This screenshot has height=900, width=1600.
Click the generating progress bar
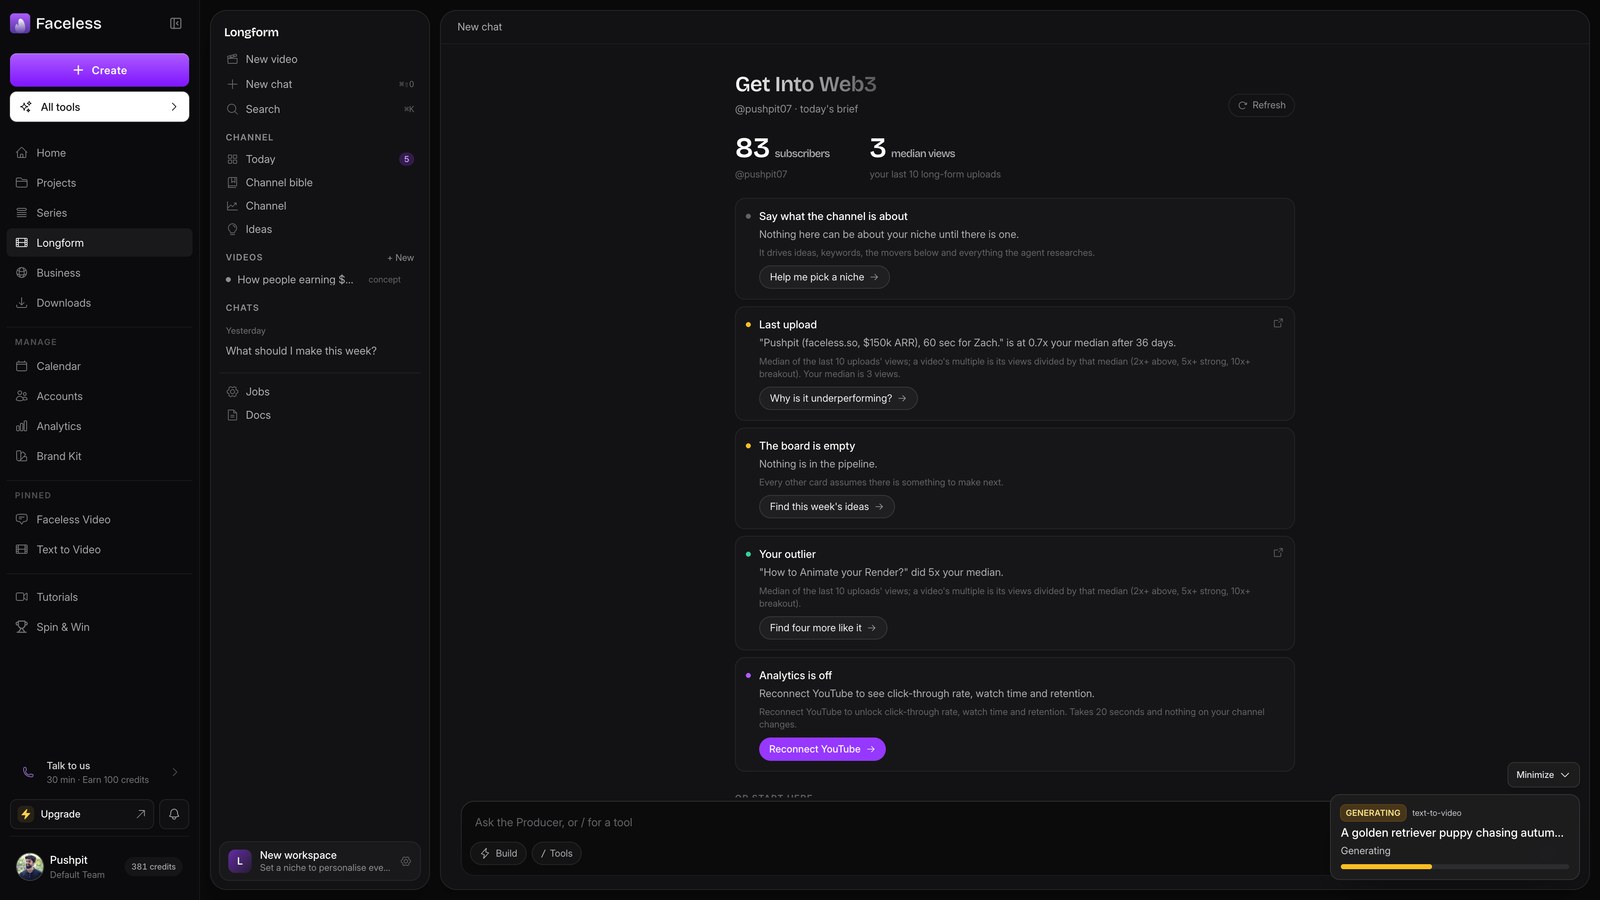[x=1455, y=867]
